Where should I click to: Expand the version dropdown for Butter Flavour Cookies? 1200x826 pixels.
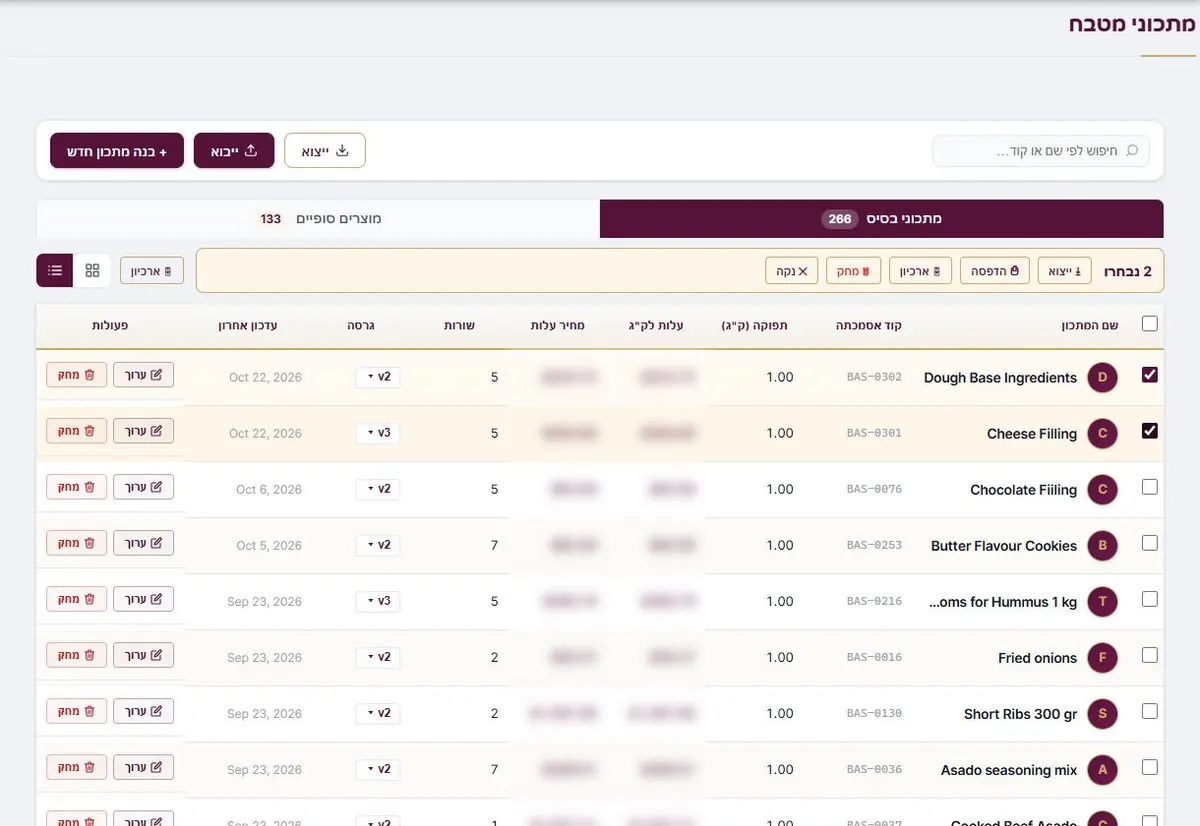click(x=378, y=546)
